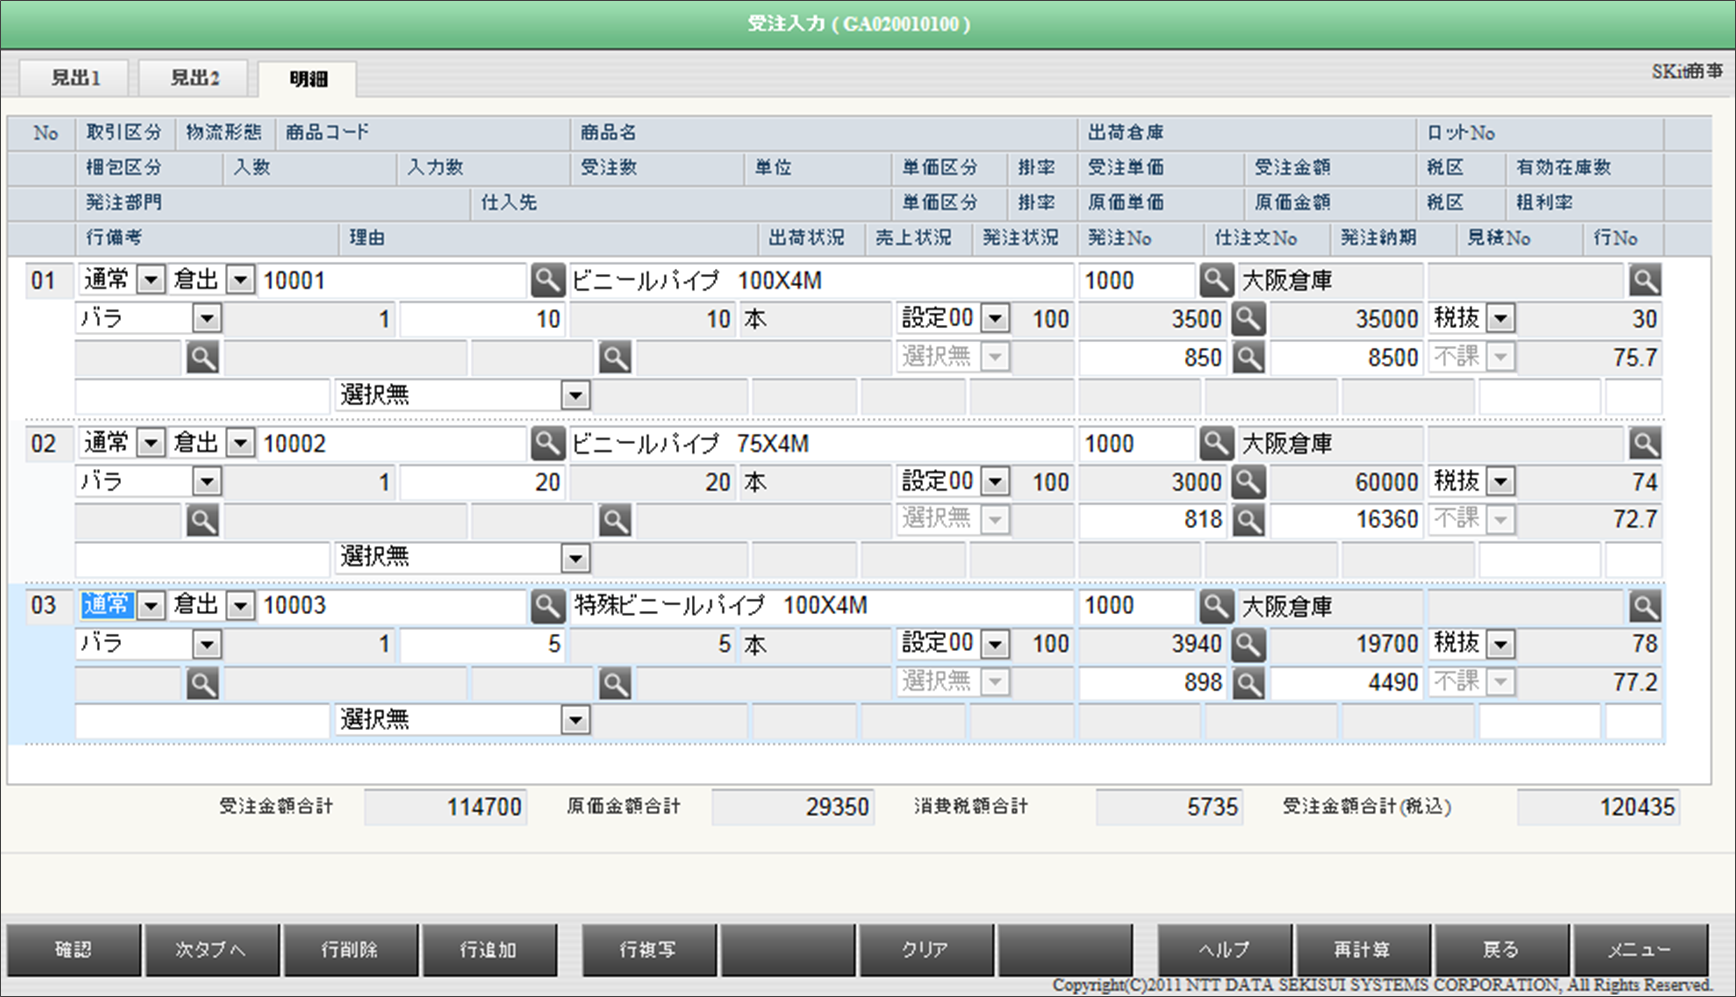This screenshot has width=1736, height=997.
Task: Open the 出荷倉庫 lookup icon on row 01
Action: [1216, 280]
